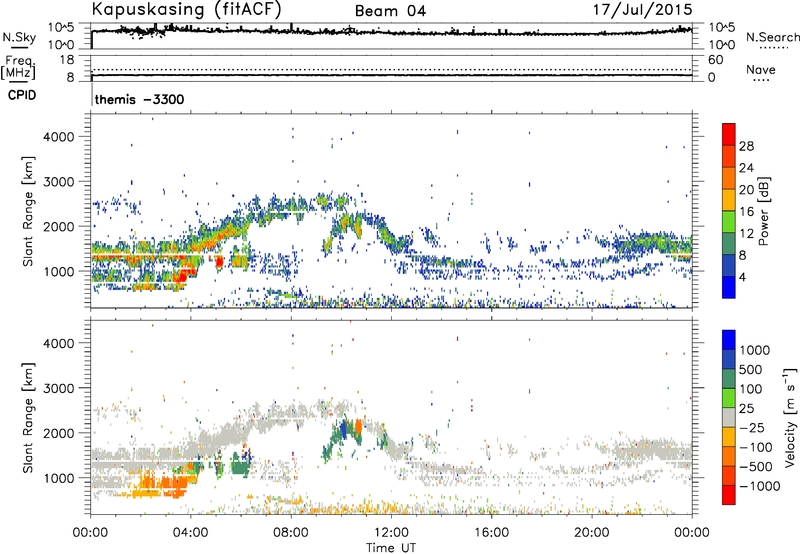Click the 60 Nave axis tick
The width and height of the screenshot is (800, 554).
(x=715, y=60)
